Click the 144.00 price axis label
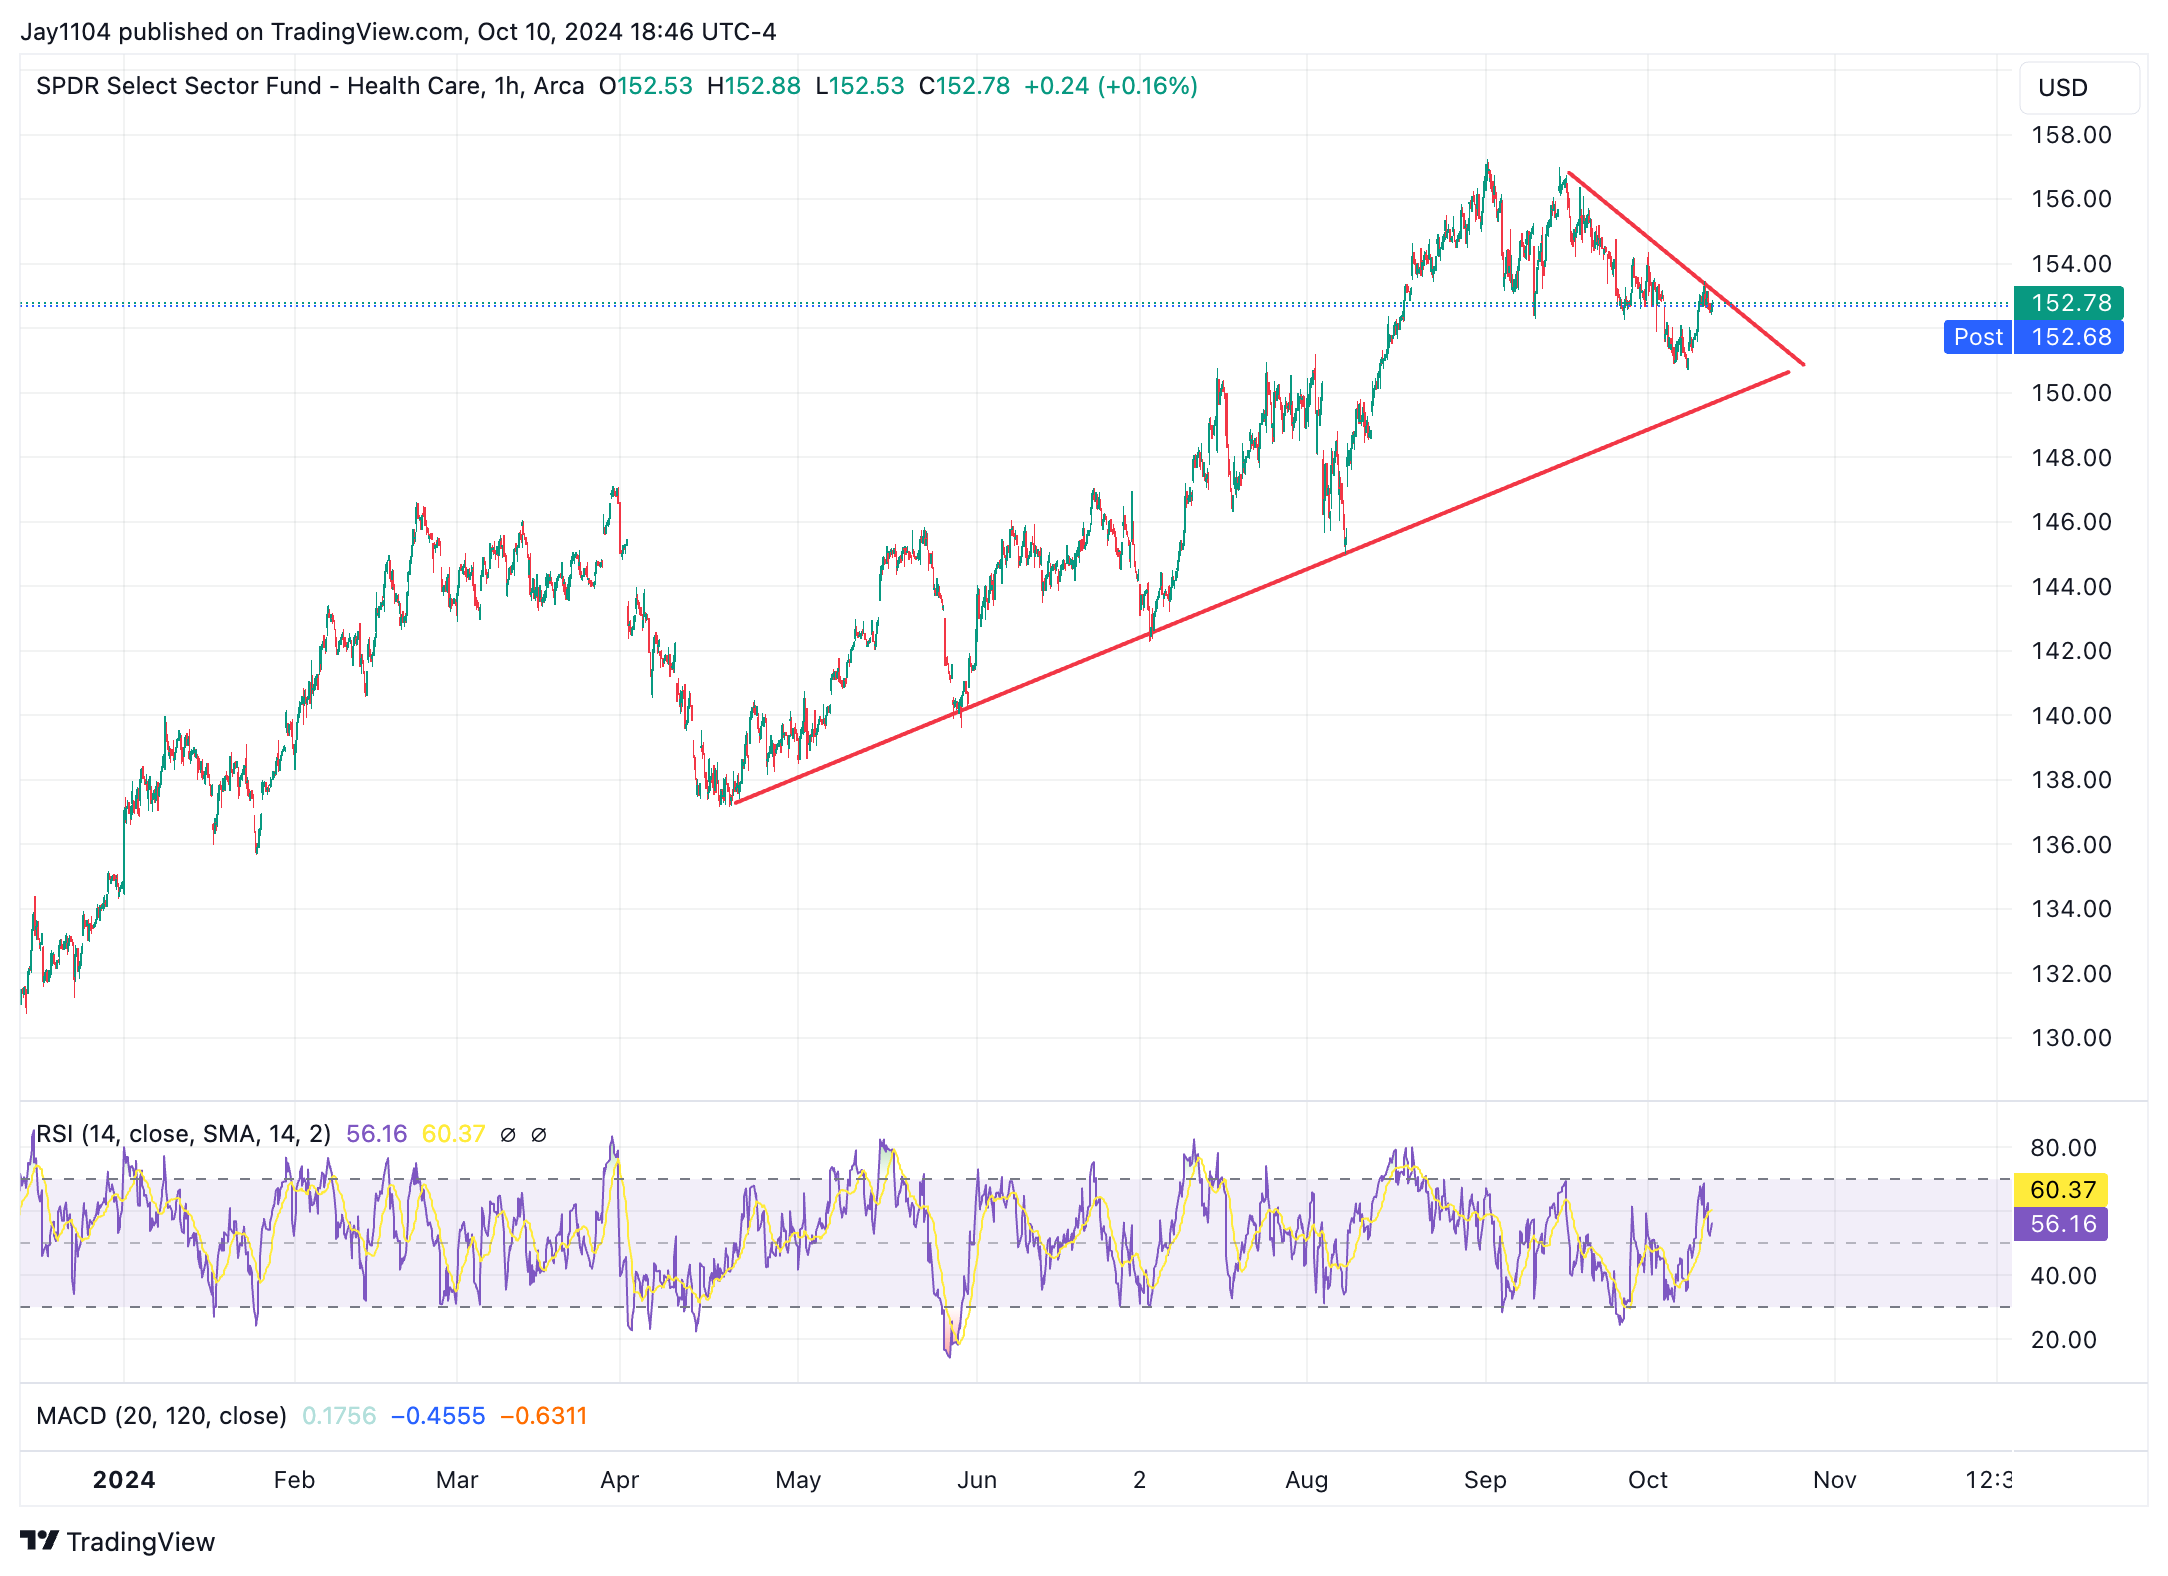 coord(2071,587)
